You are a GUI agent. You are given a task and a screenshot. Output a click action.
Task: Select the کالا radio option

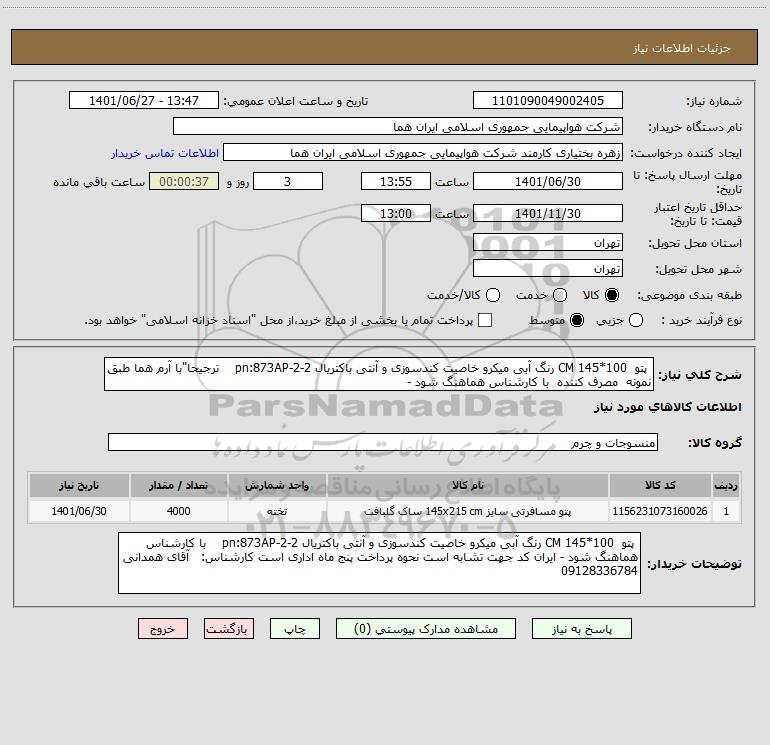coord(611,295)
